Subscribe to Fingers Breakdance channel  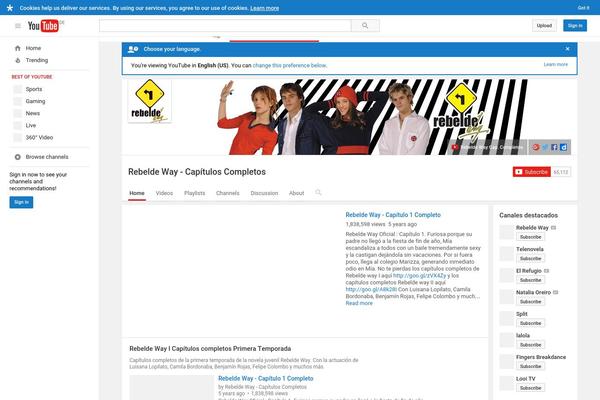[x=530, y=366]
